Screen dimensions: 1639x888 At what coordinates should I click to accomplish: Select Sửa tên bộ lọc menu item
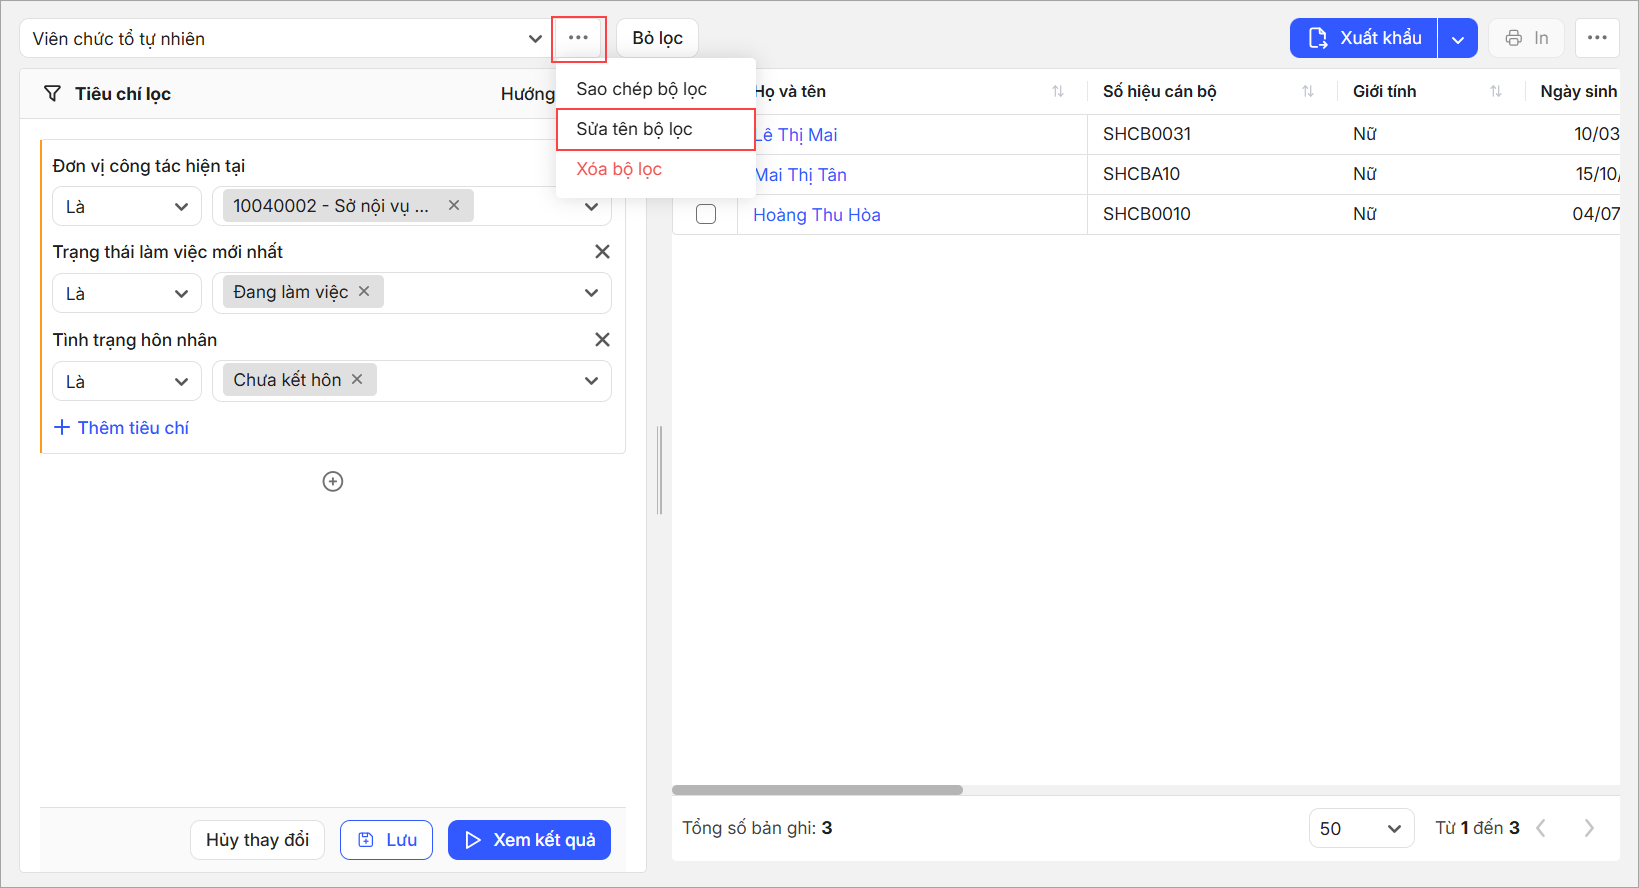pos(634,129)
